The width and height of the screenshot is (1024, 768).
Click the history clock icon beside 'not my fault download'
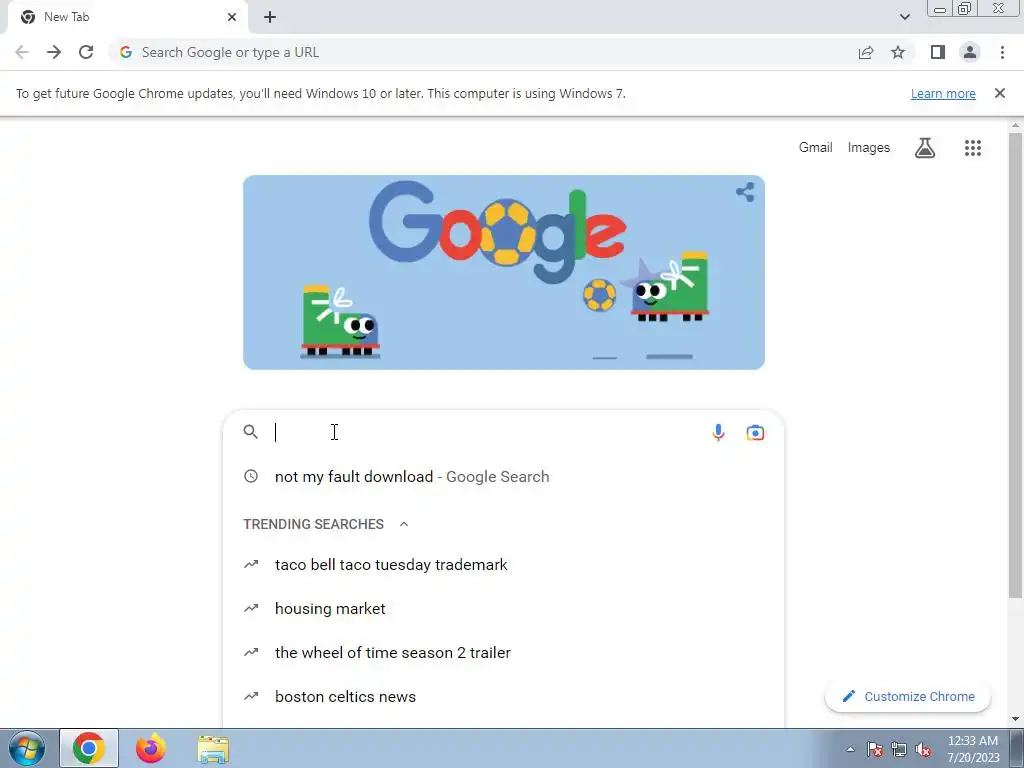tap(251, 476)
